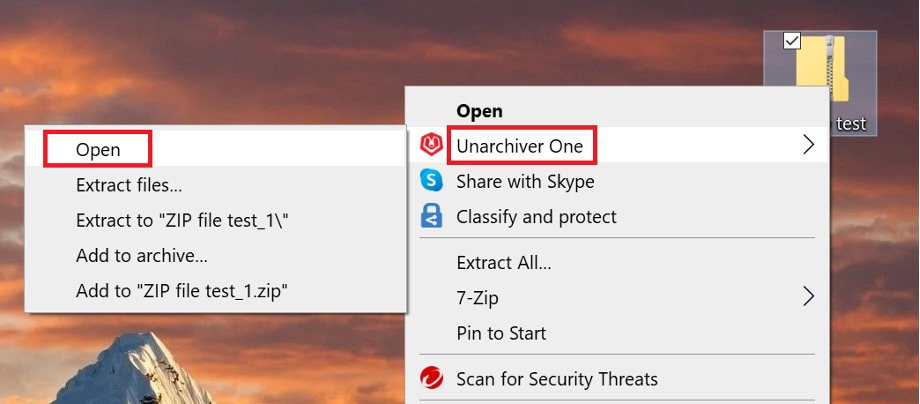Click the Scan for Security Threats label
The height and width of the screenshot is (404, 920).
tap(557, 379)
